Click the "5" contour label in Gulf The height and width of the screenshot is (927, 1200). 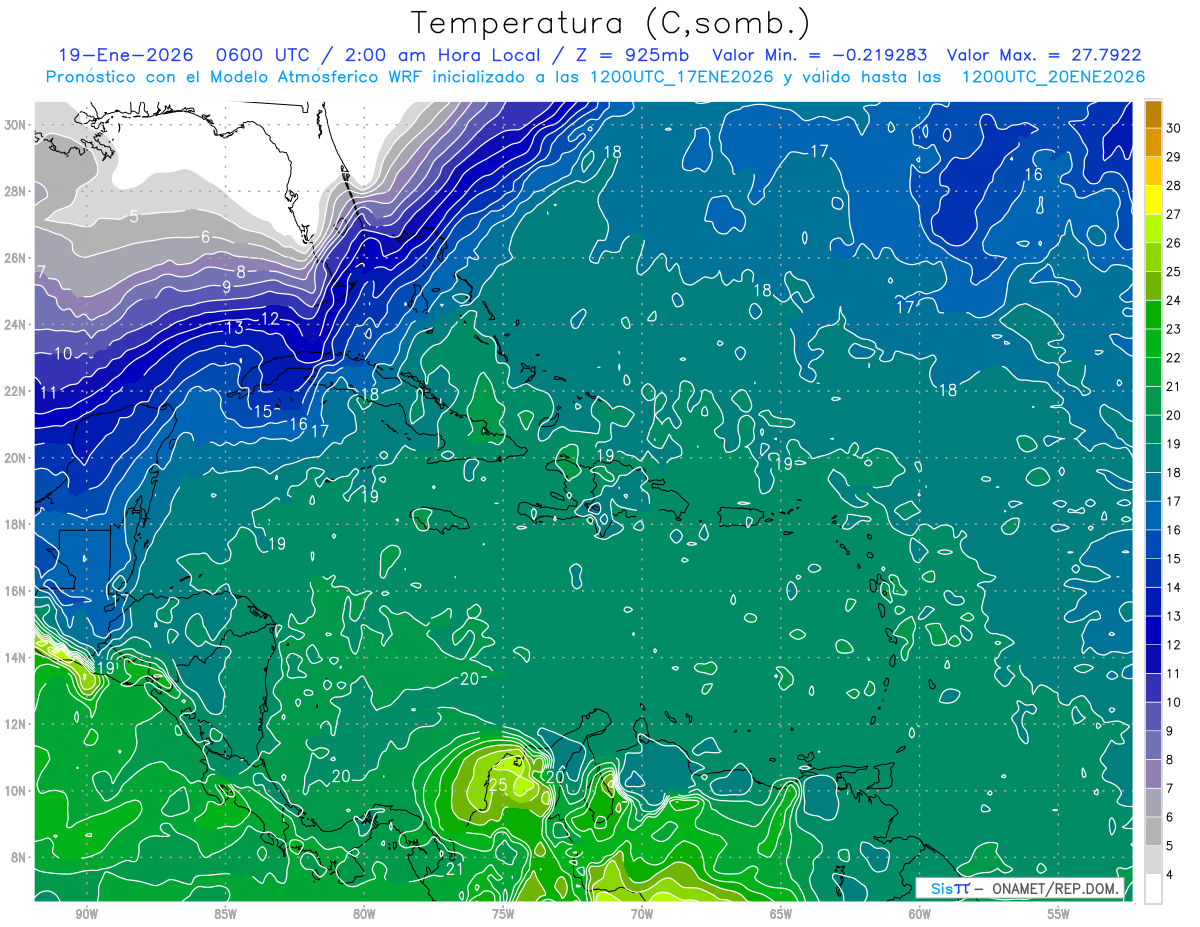coord(134,216)
